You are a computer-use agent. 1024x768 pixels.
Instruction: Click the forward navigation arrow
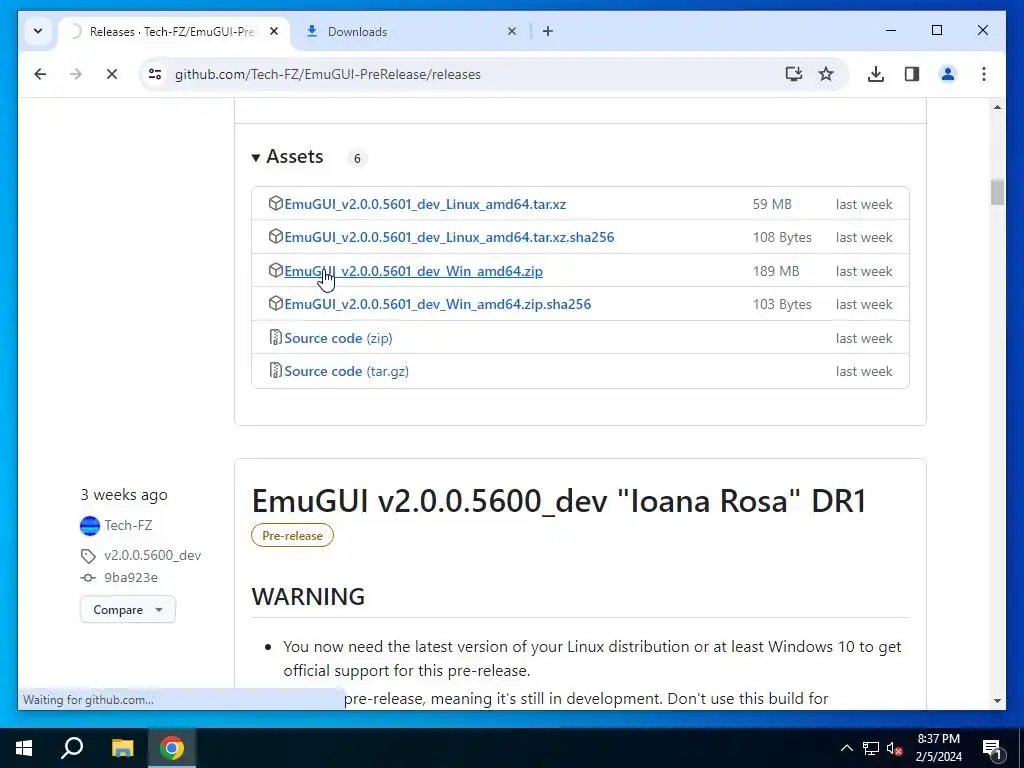(76, 74)
